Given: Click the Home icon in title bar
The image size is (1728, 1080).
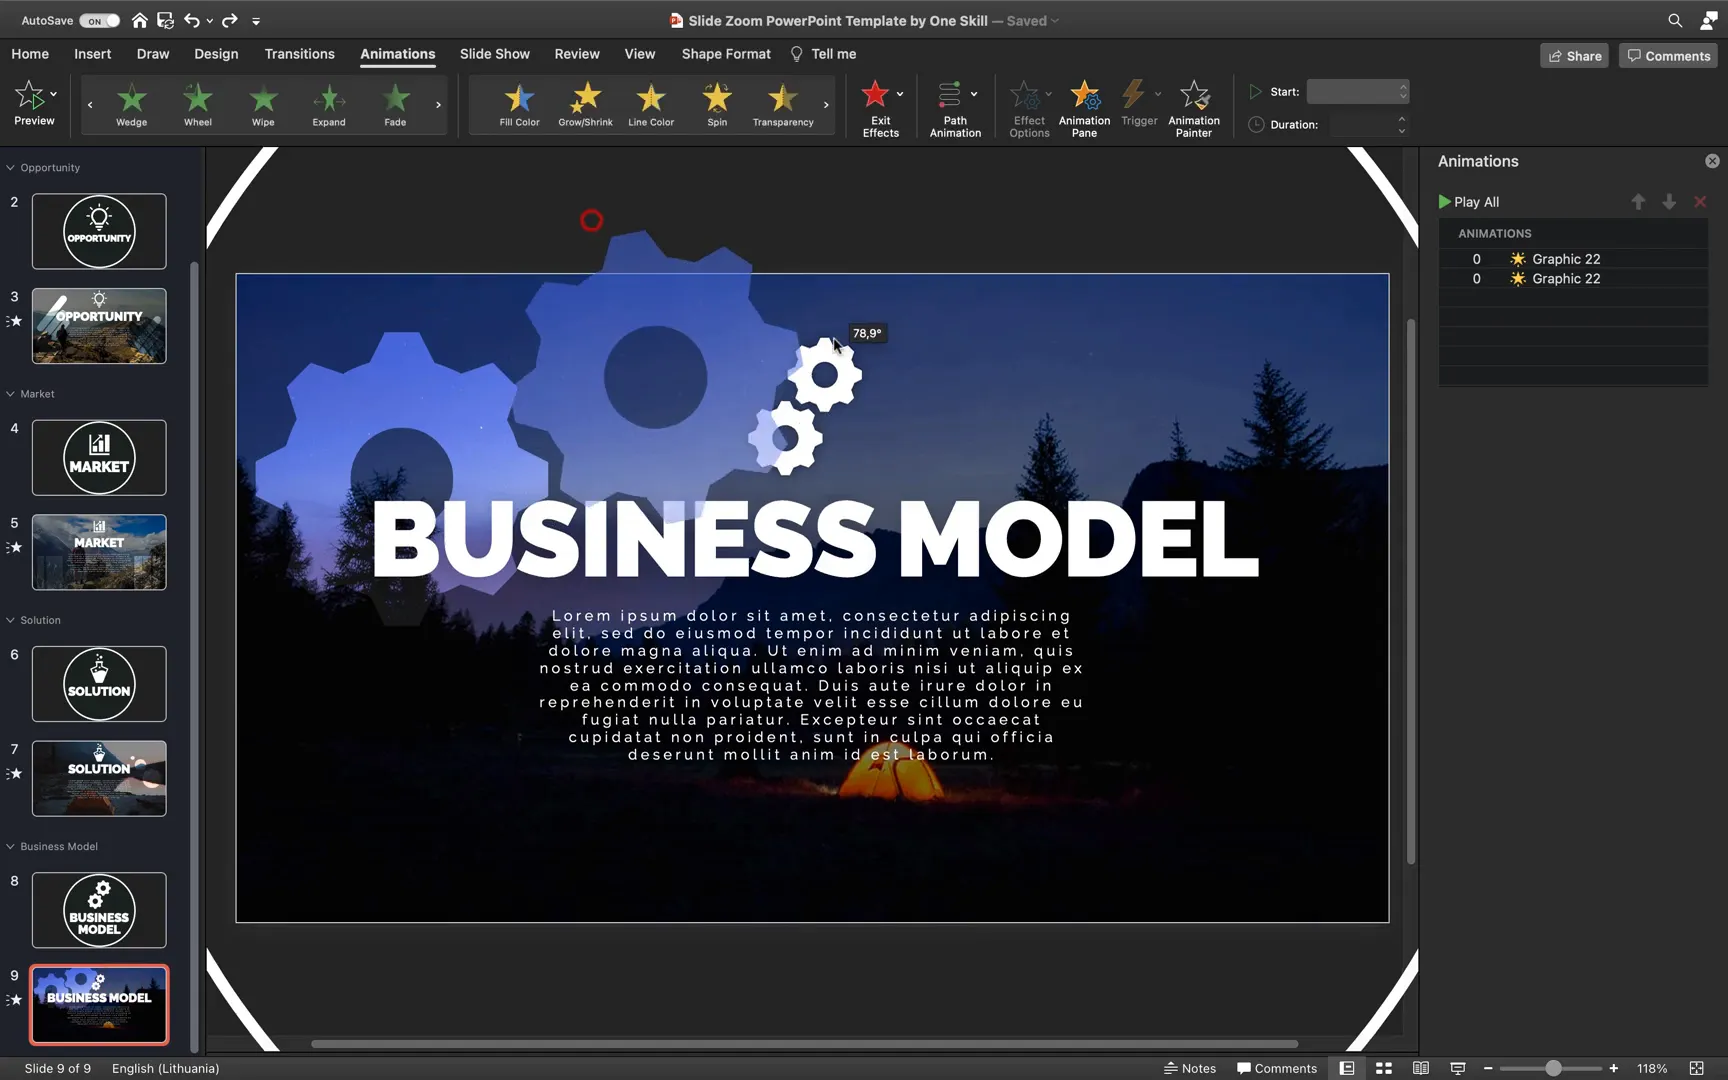Looking at the screenshot, I should click(140, 20).
